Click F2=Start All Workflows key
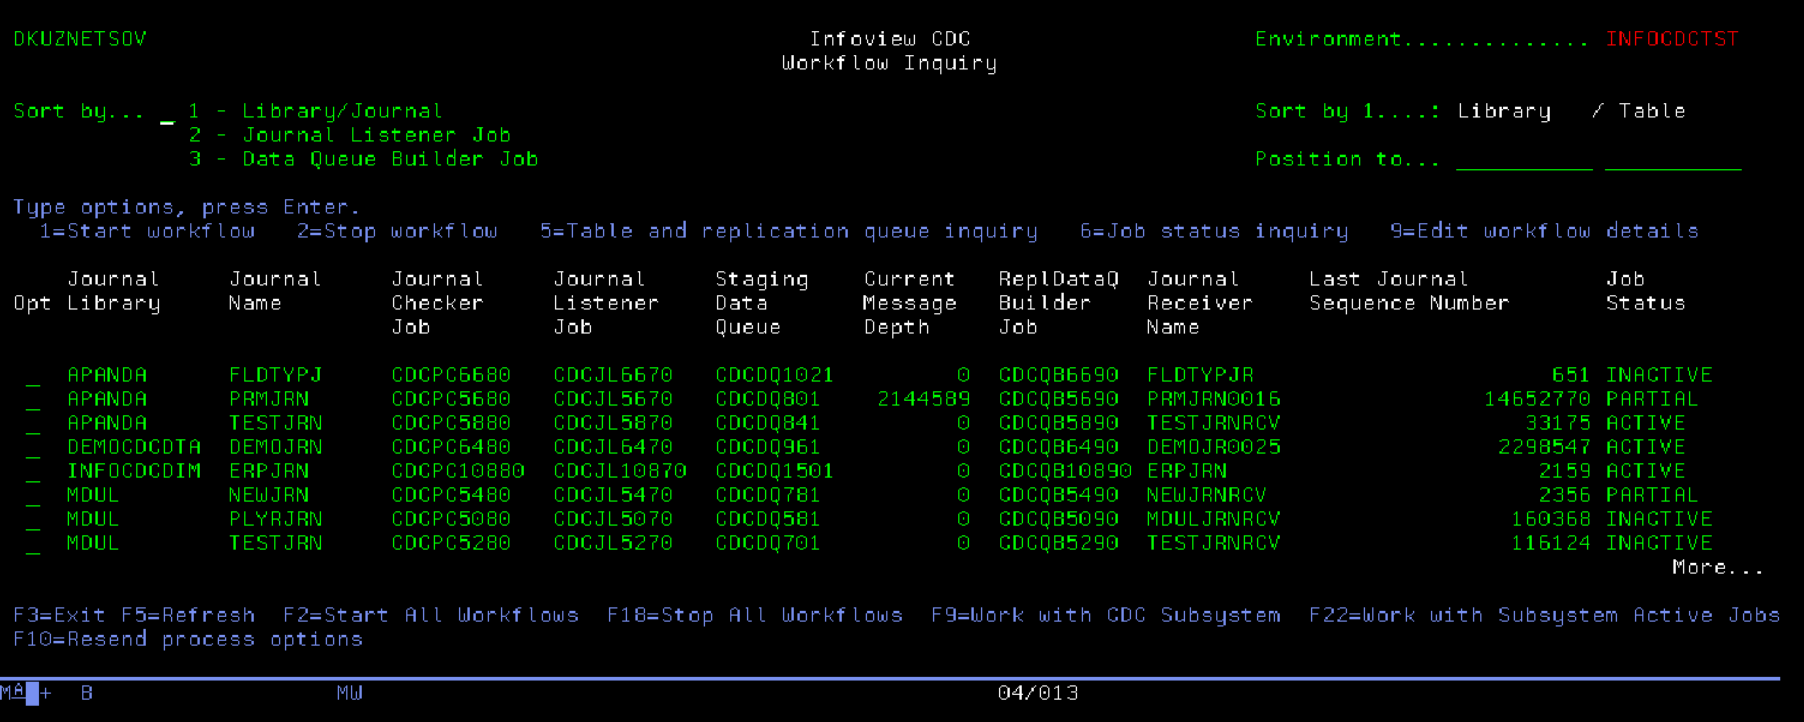The height and width of the screenshot is (722, 1804). 431,615
